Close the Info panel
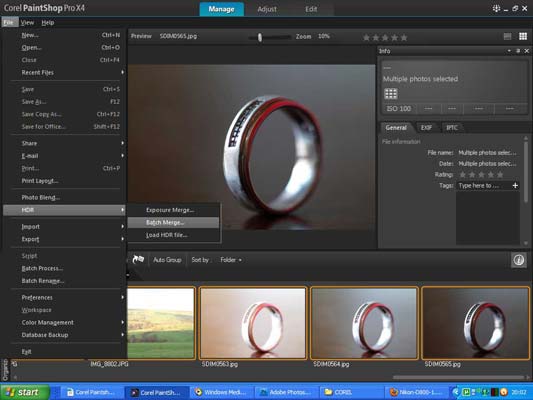This screenshot has height=400, width=533. [x=527, y=51]
